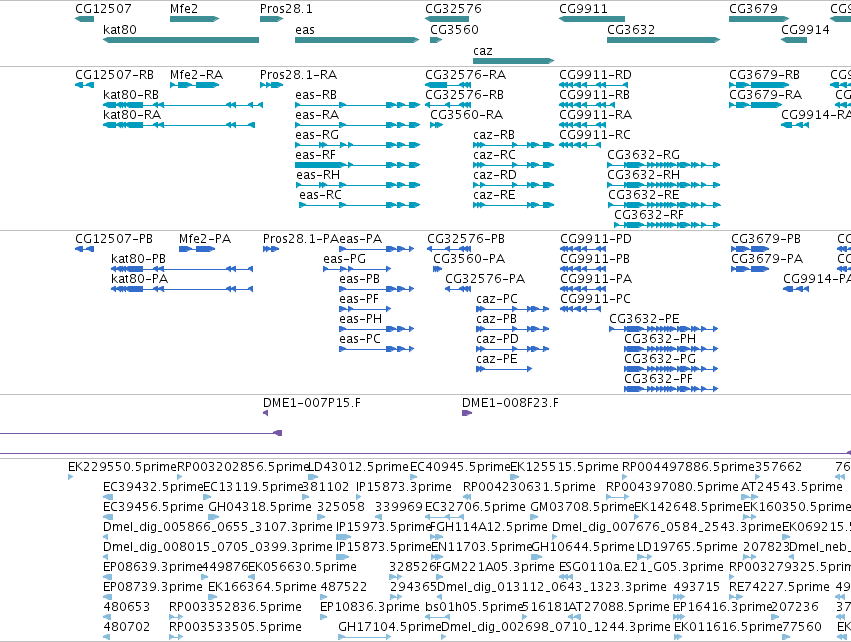The height and width of the screenshot is (642, 851).
Task: Select the CG3632-PE protein label
Action: [644, 319]
